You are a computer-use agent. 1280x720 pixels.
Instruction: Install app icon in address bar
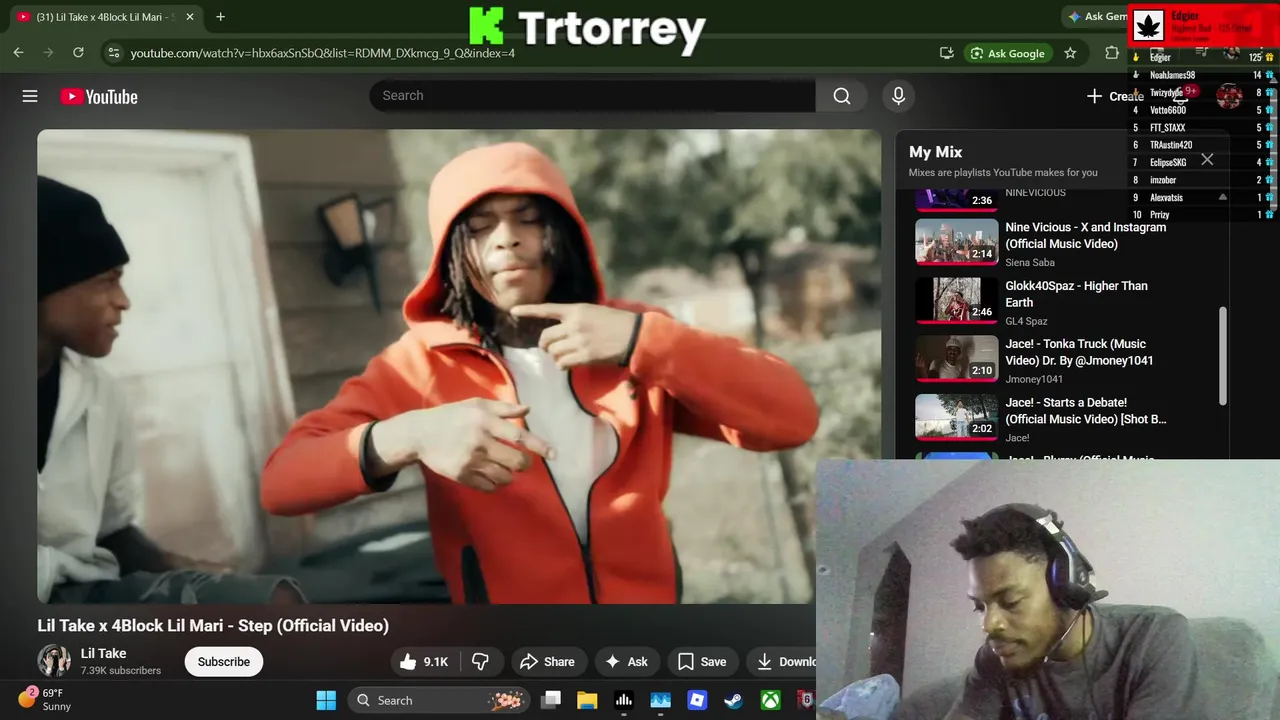[946, 53]
